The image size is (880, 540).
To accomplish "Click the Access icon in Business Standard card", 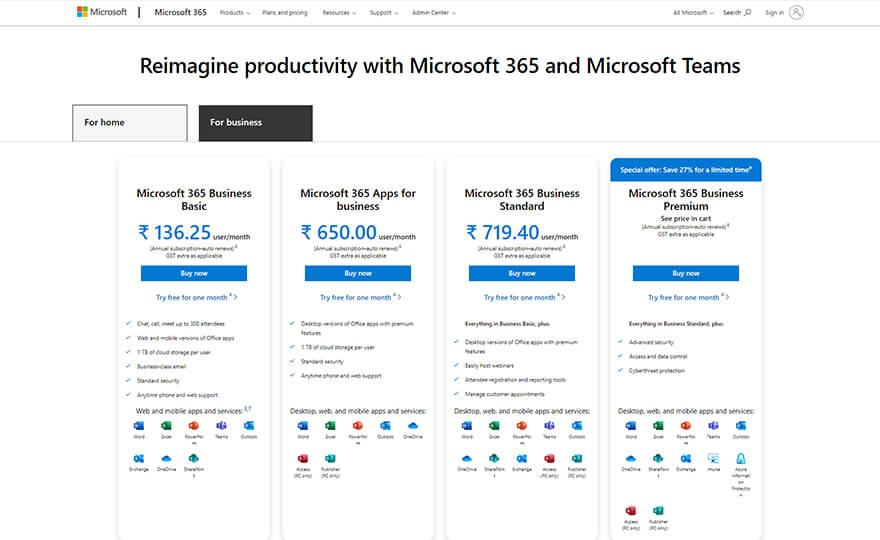I will tap(549, 459).
